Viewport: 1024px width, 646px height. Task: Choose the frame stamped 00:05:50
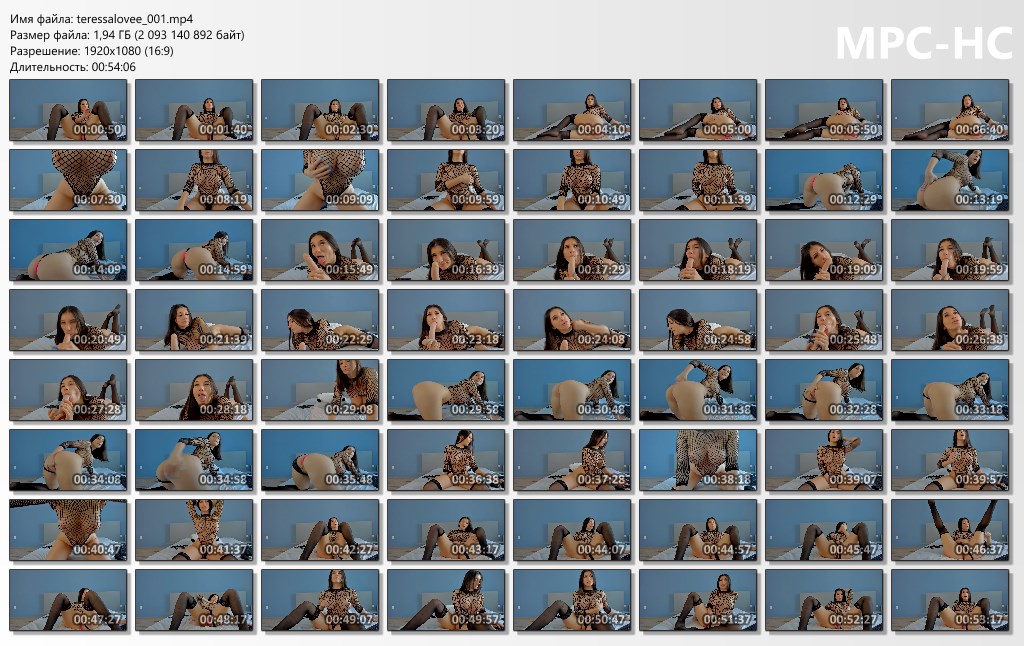tap(824, 110)
